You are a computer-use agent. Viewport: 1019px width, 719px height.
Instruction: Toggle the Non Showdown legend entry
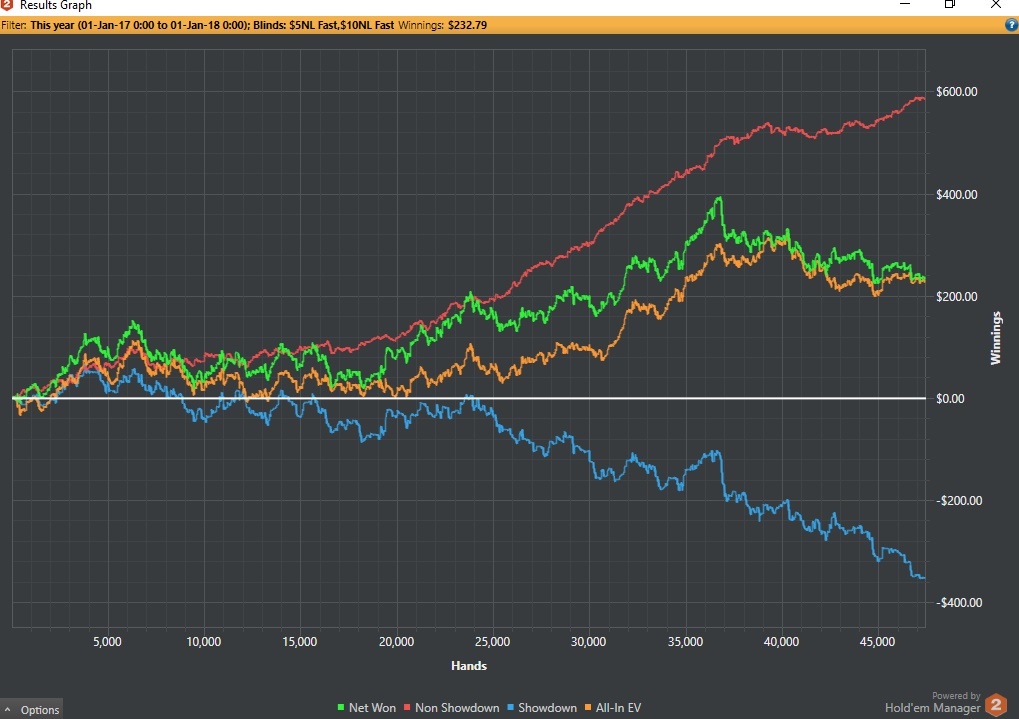[x=452, y=708]
